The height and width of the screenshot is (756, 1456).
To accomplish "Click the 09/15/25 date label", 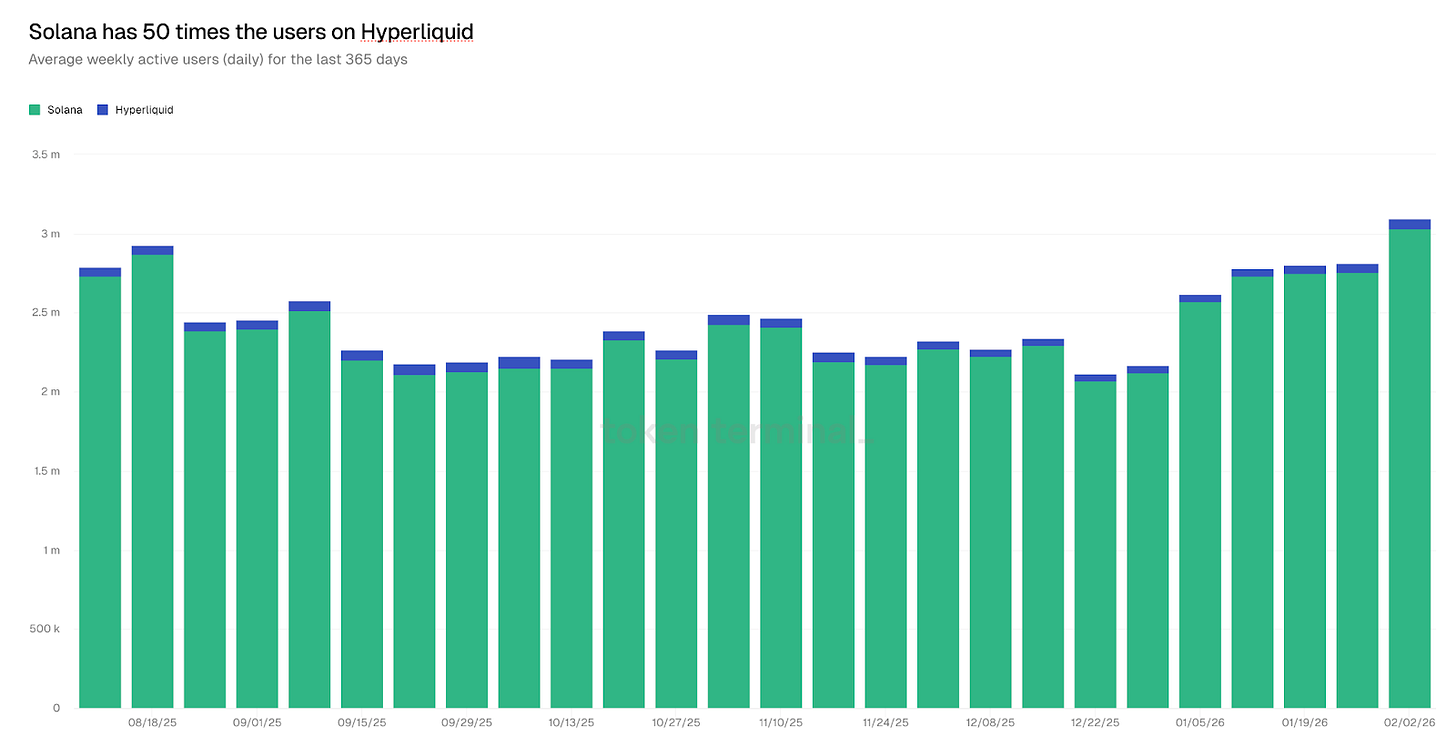I will (x=362, y=721).
